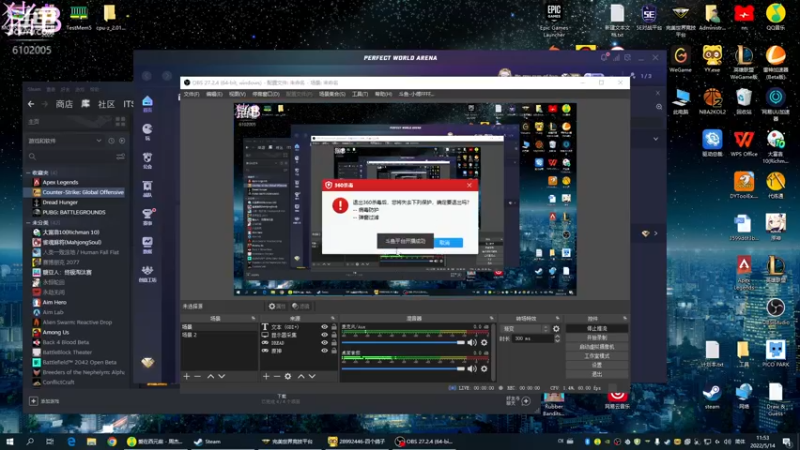Click 启动虚拟摄像机 button in OBS
This screenshot has width=800, height=450.
596,347
